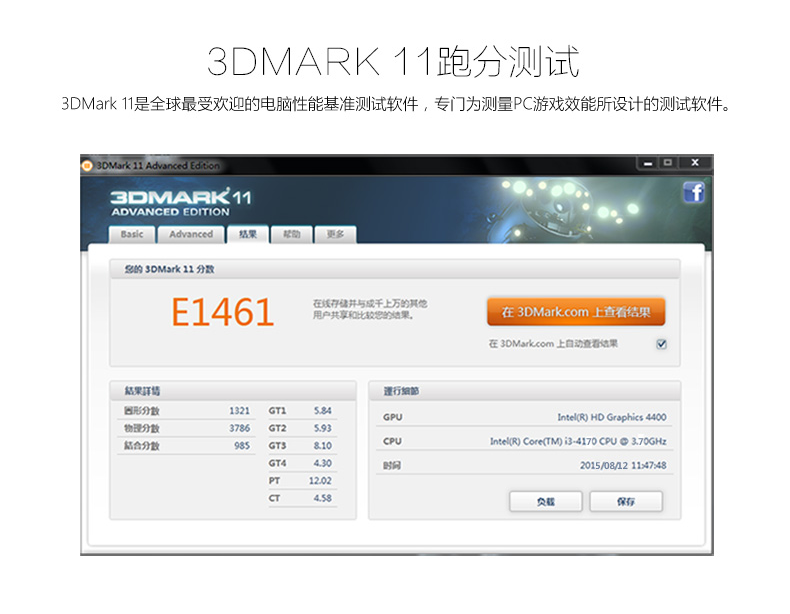This screenshot has height=614, width=790.
Task: Click the 保存 save button
Action: tap(626, 501)
